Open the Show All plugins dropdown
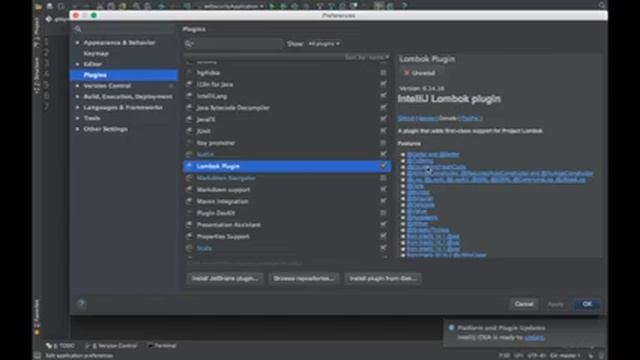The height and width of the screenshot is (360, 640). click(324, 44)
